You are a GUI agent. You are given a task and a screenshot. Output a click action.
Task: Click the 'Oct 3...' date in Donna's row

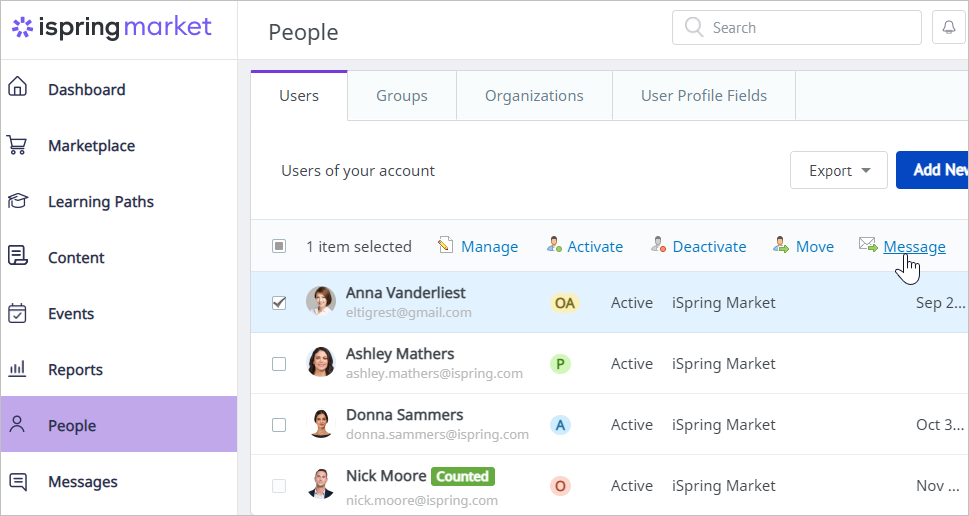(939, 425)
